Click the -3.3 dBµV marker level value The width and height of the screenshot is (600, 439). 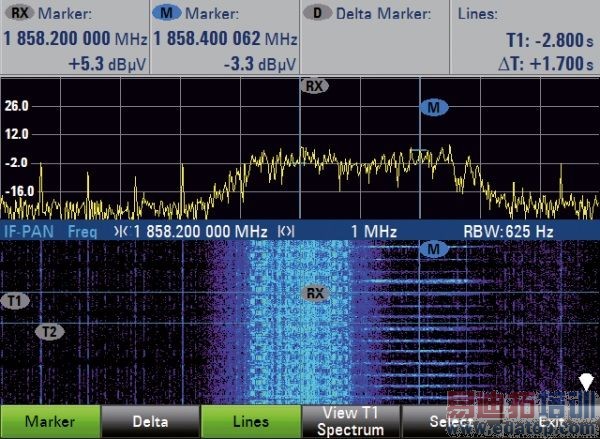[x=260, y=64]
